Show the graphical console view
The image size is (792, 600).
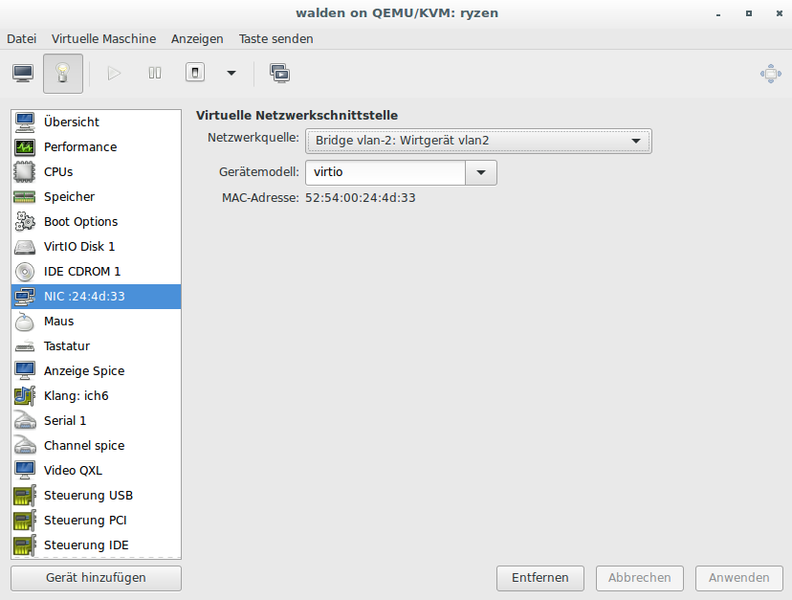22,73
